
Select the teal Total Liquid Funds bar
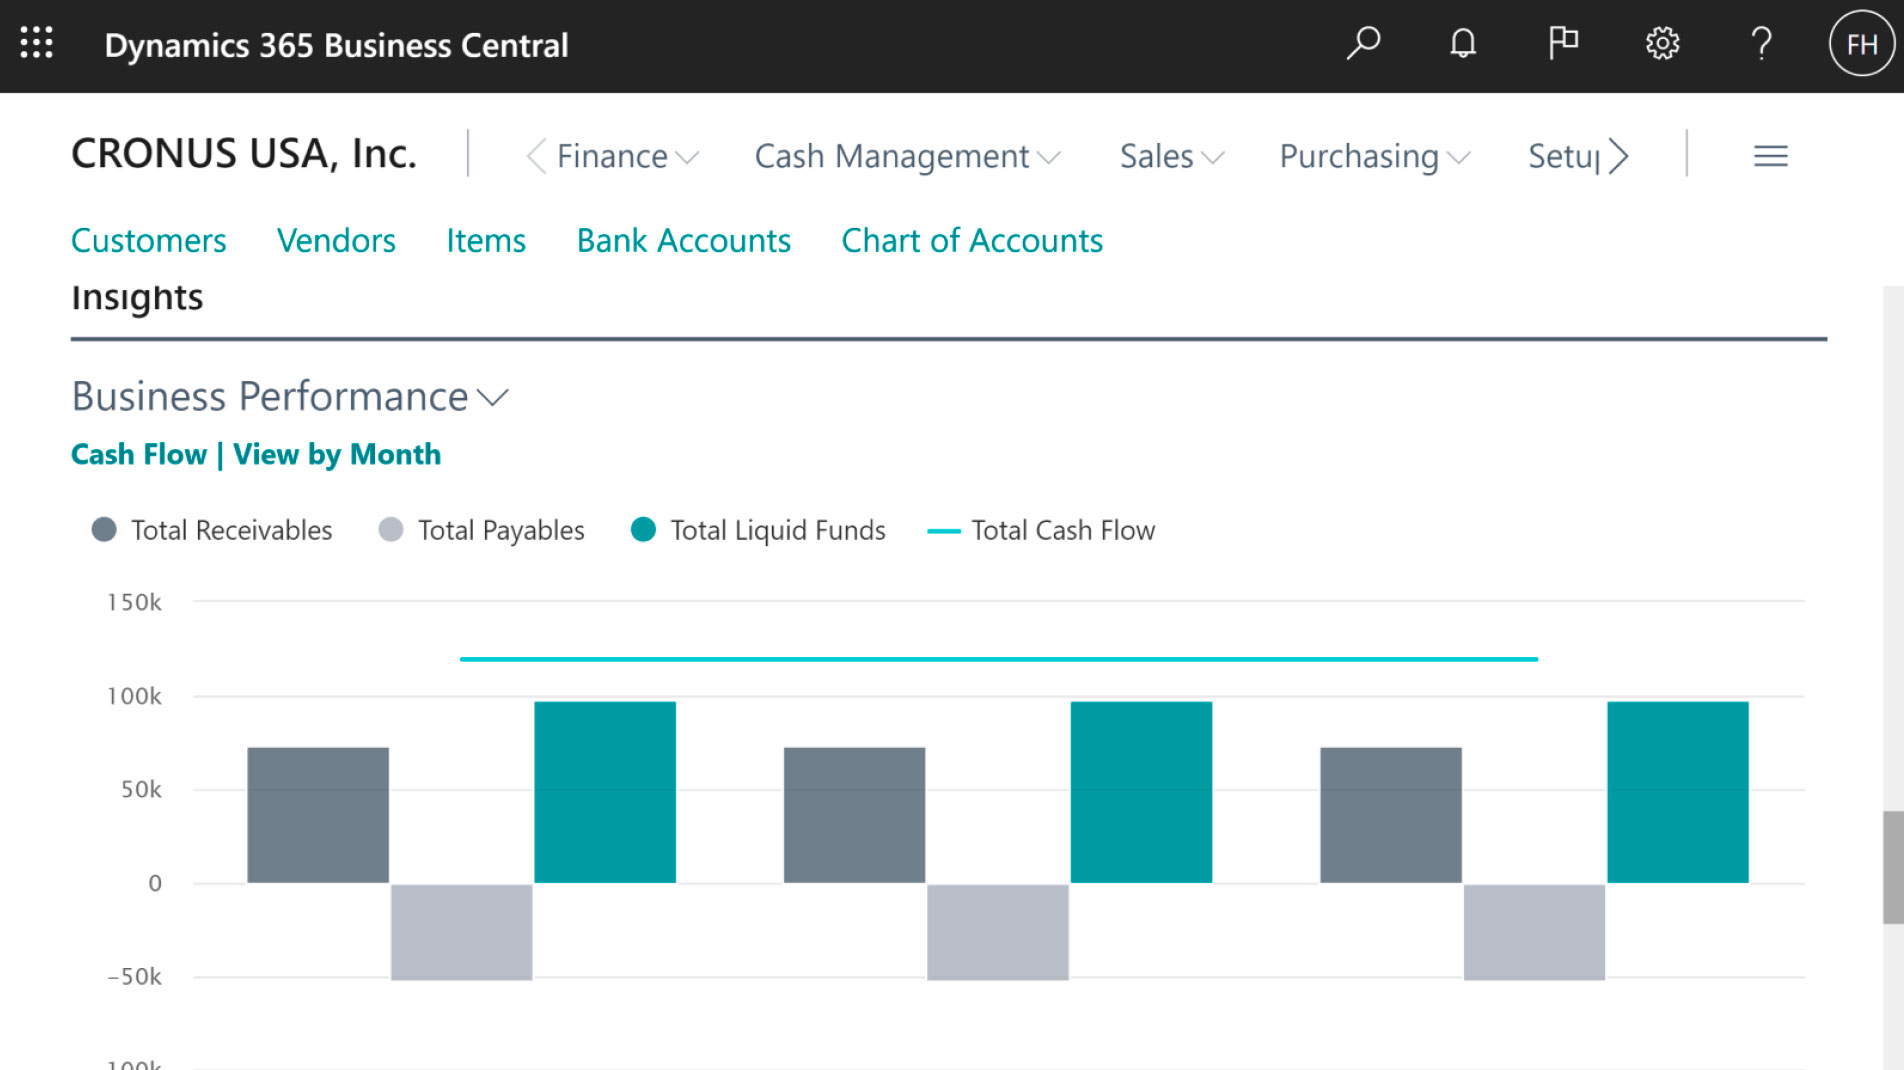(x=605, y=790)
